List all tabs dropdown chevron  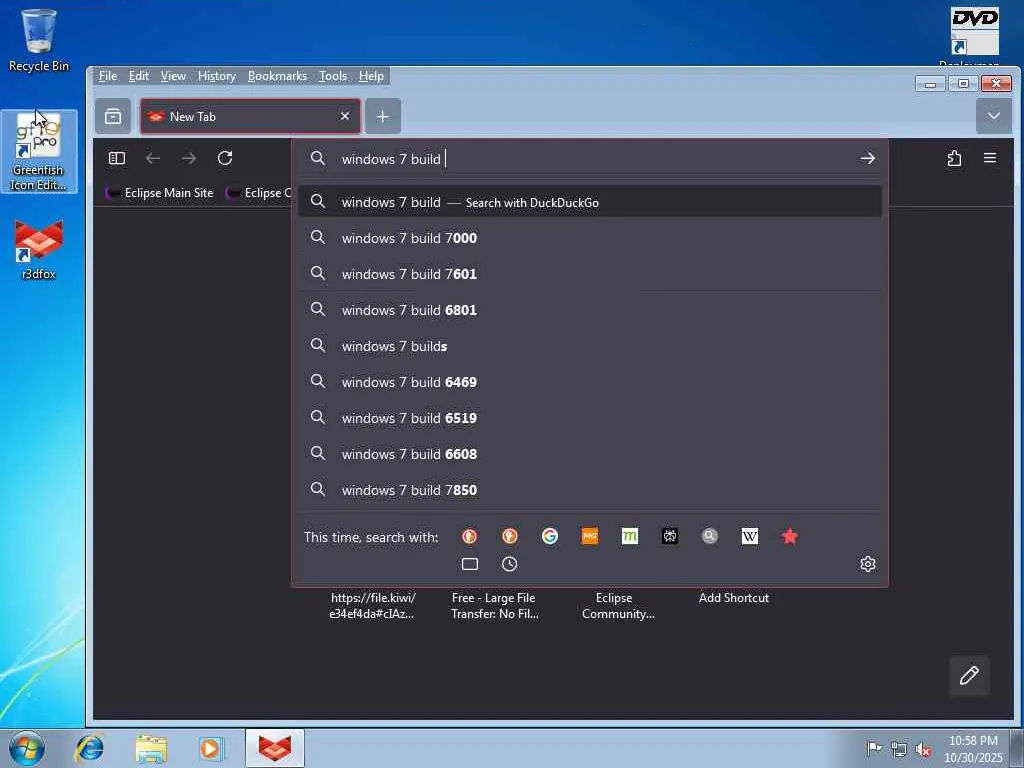coord(993,116)
